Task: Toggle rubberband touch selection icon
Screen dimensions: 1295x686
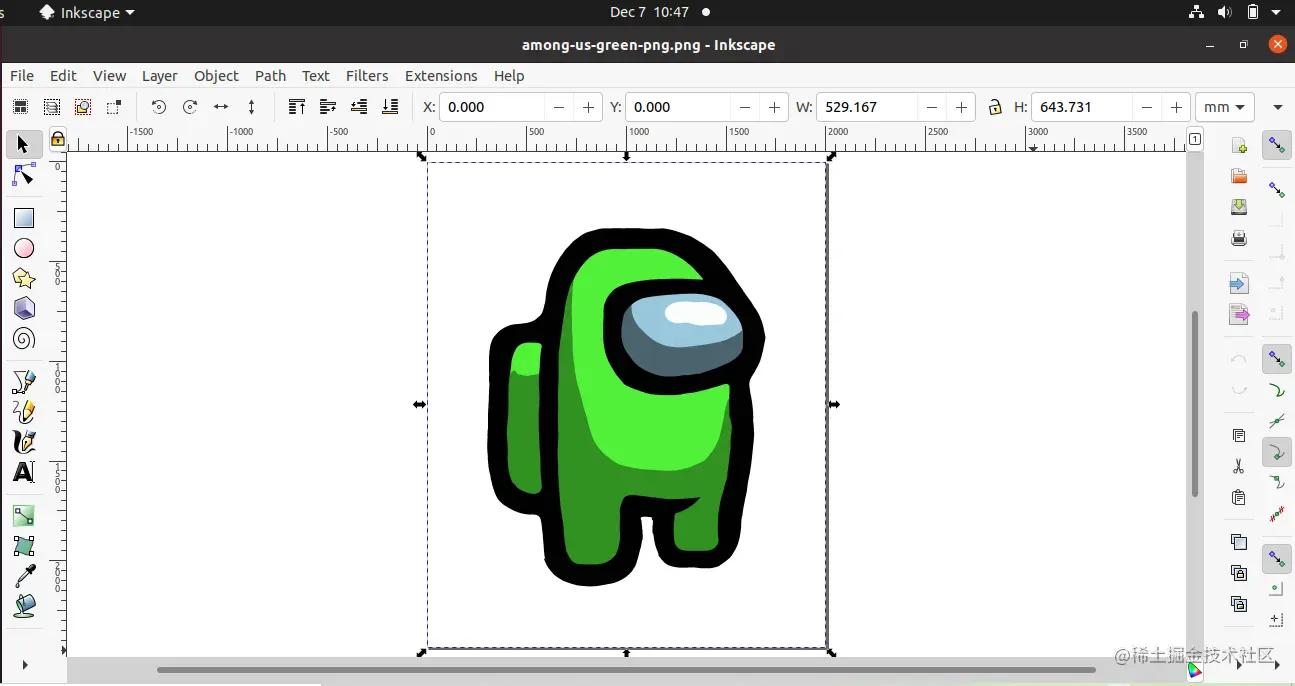Action: [x=114, y=107]
